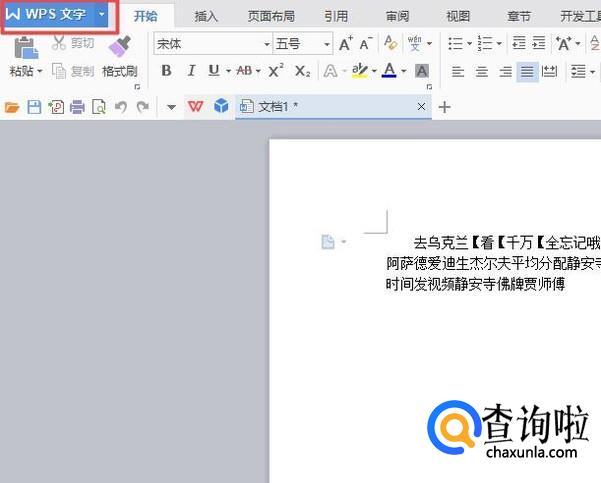
Task: Click the bullet list icon
Action: click(456, 43)
